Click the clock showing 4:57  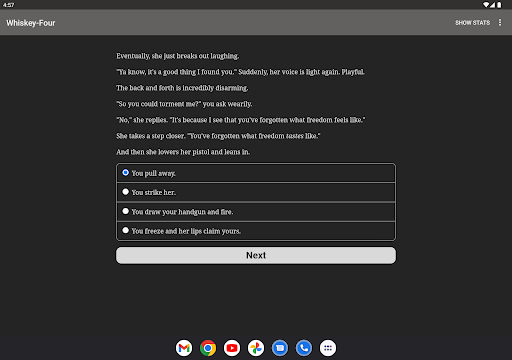click(x=8, y=5)
